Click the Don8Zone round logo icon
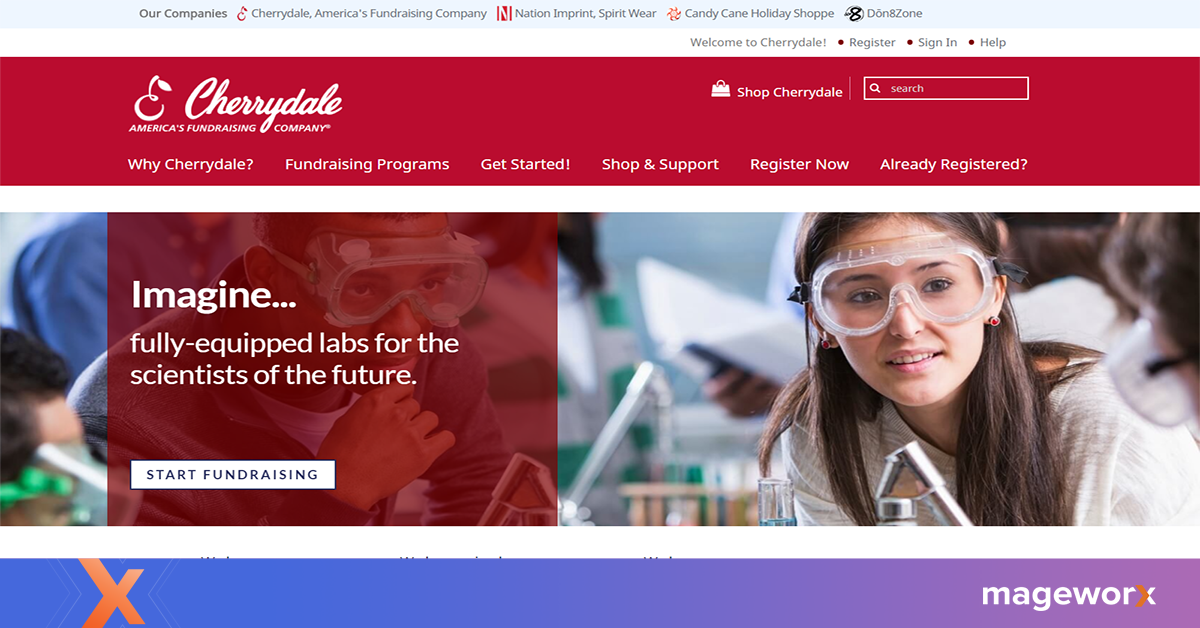1200x628 pixels. tap(854, 14)
